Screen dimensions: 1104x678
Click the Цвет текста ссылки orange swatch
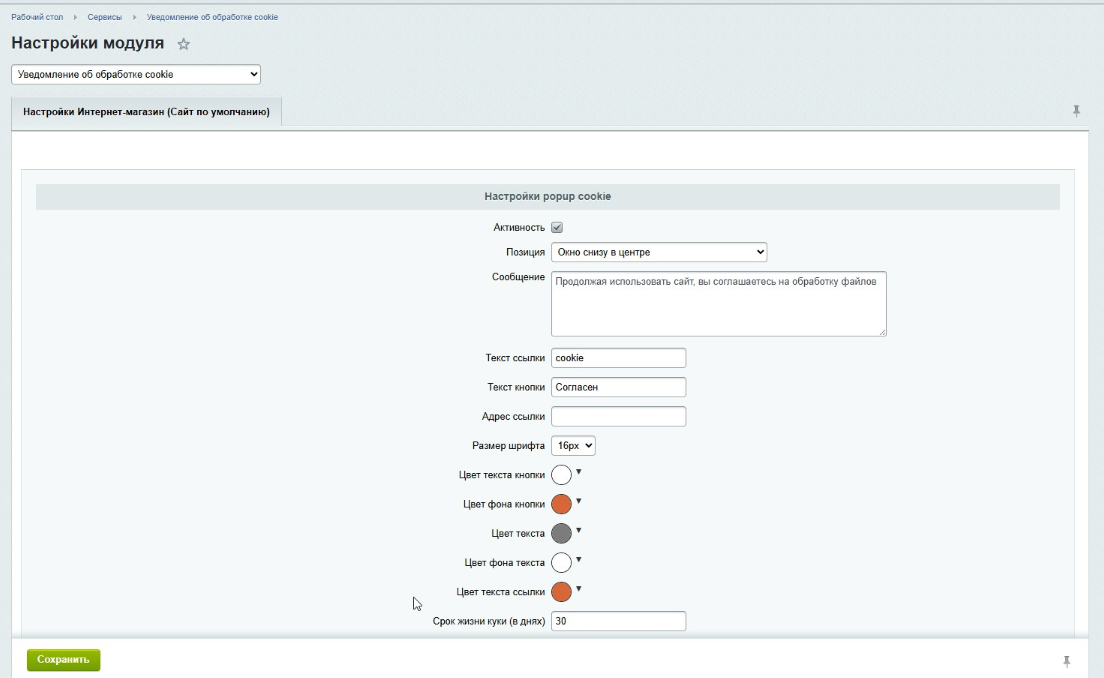coord(561,592)
